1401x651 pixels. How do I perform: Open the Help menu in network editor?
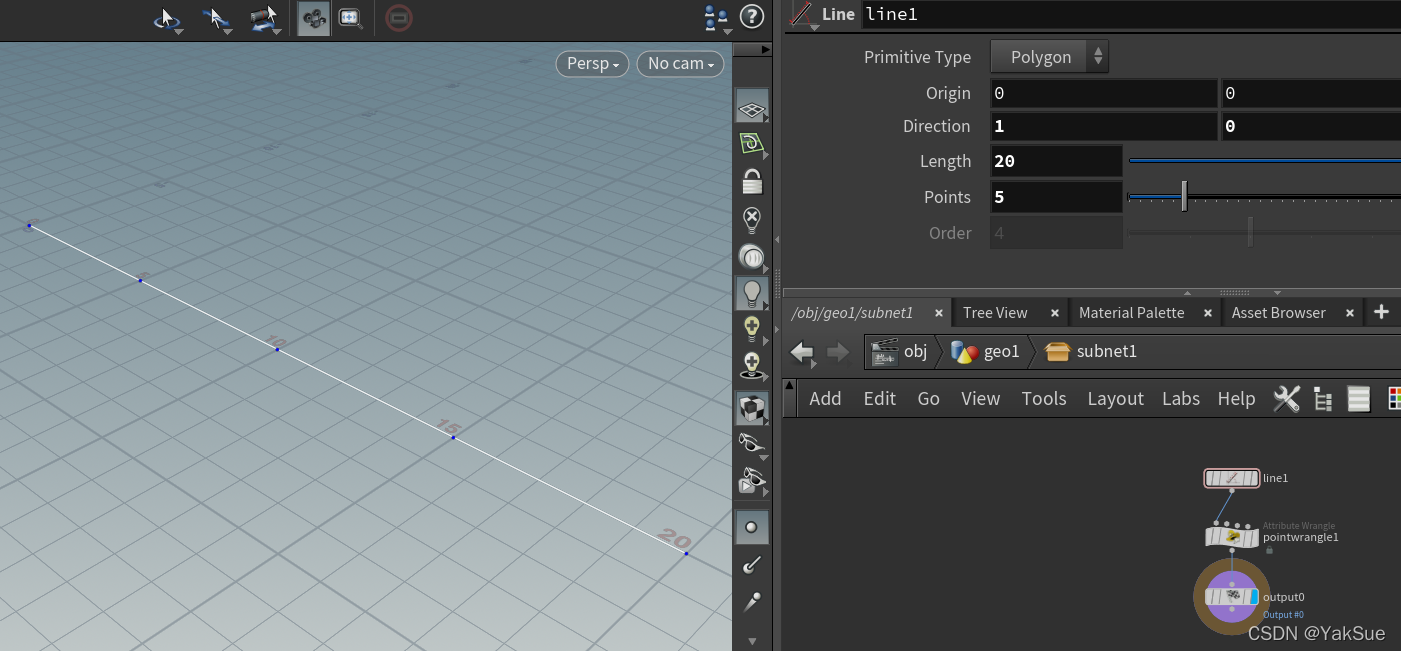tap(1236, 399)
